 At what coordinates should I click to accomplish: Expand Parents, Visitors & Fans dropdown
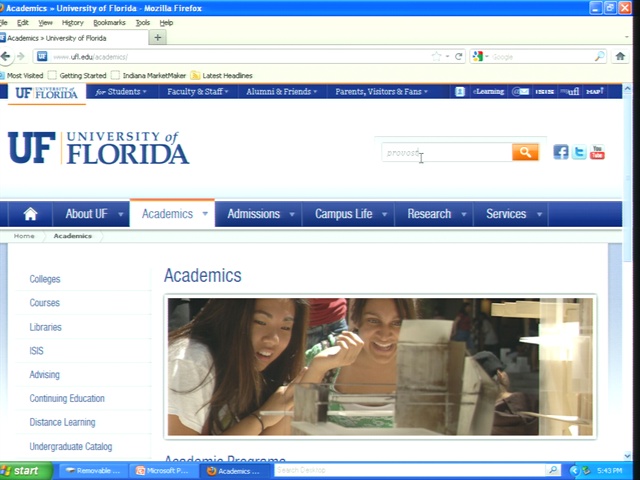[382, 91]
